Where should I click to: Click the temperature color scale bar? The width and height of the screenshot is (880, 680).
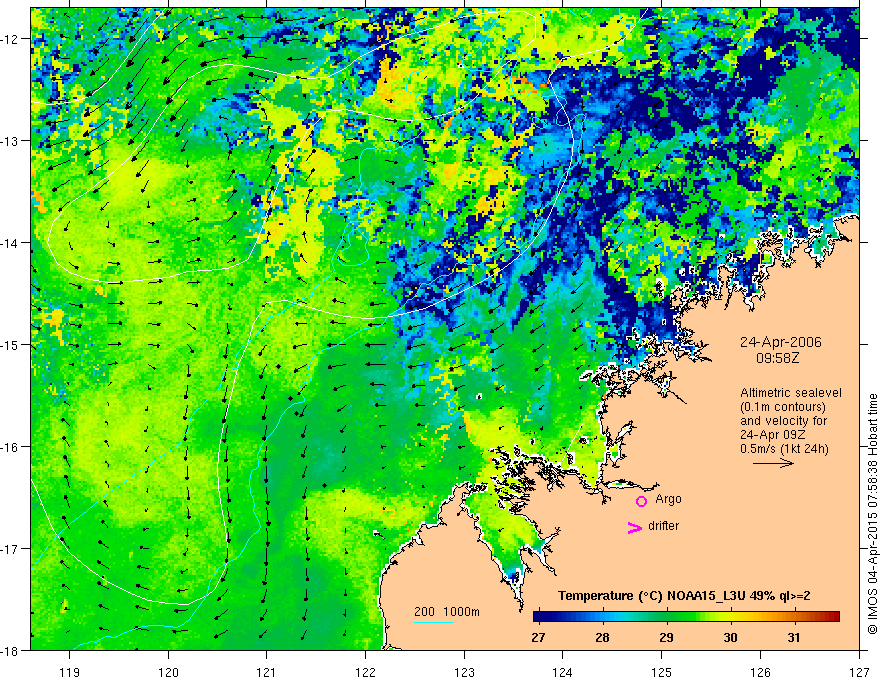(x=686, y=617)
